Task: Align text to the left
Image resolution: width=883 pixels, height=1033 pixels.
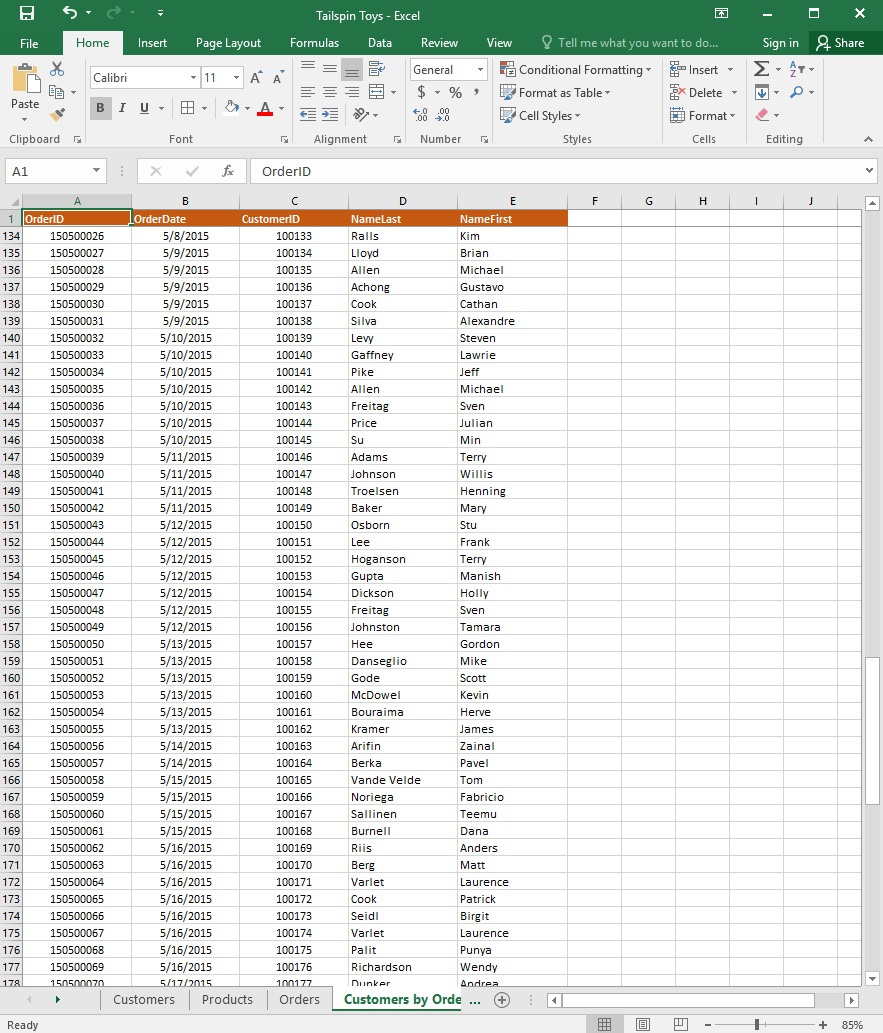Action: point(307,92)
